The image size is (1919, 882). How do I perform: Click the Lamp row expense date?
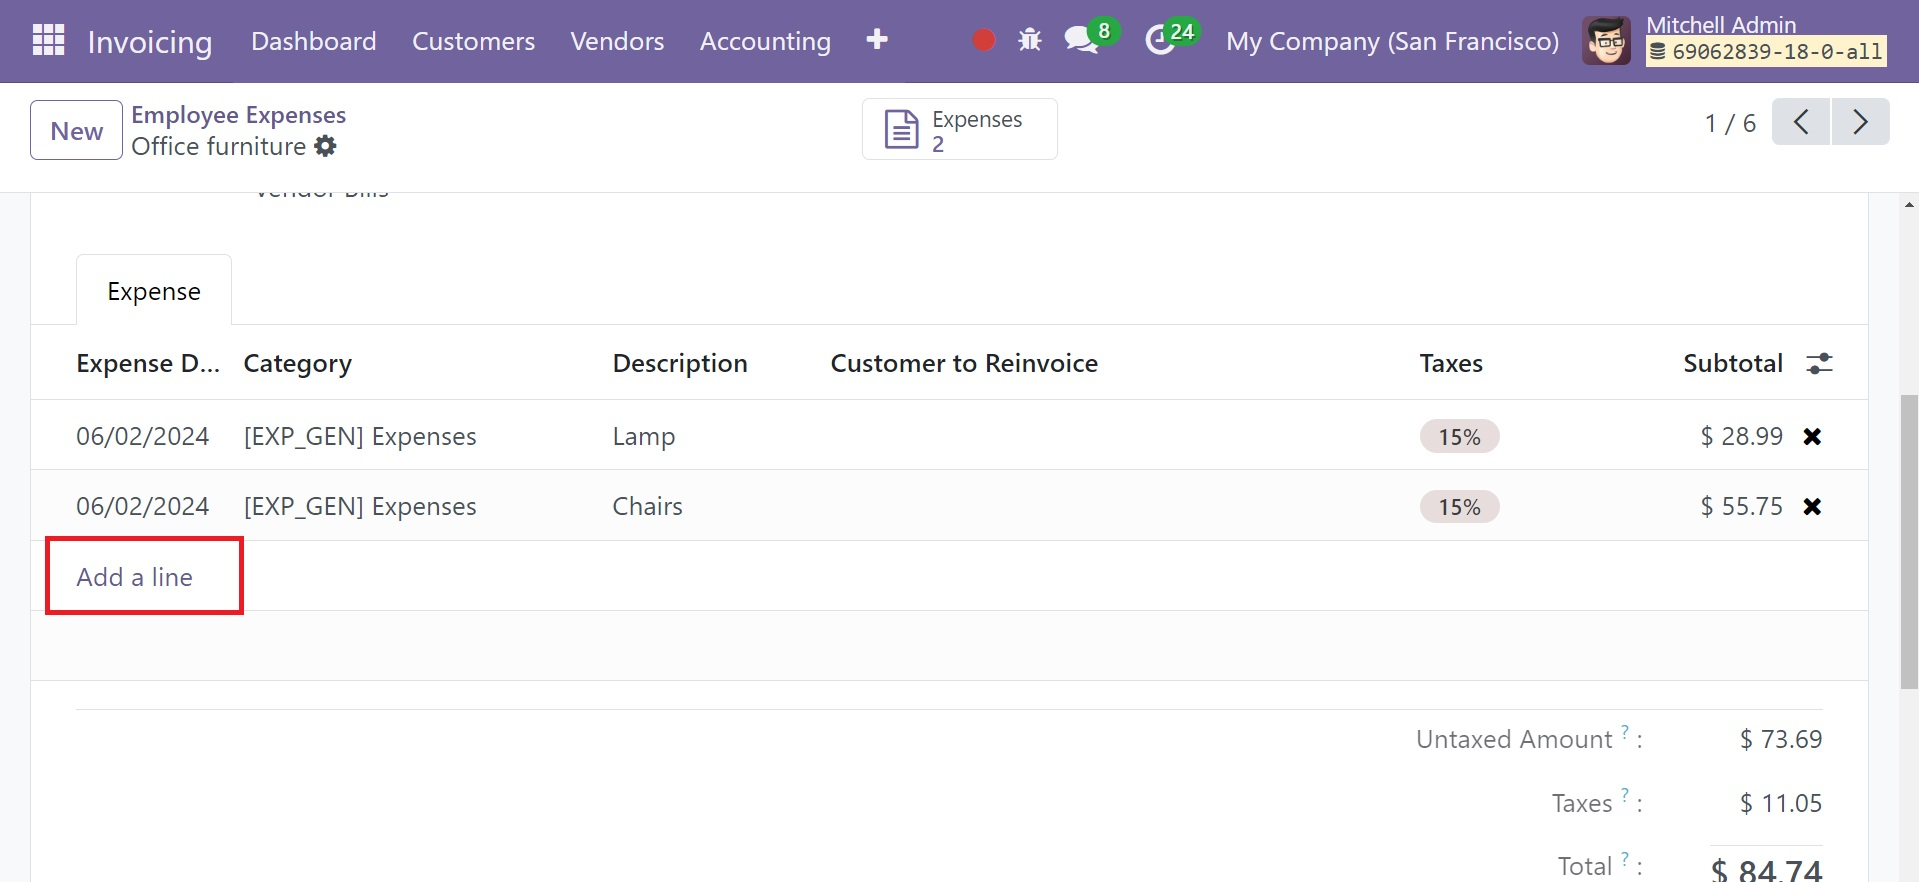tap(143, 436)
